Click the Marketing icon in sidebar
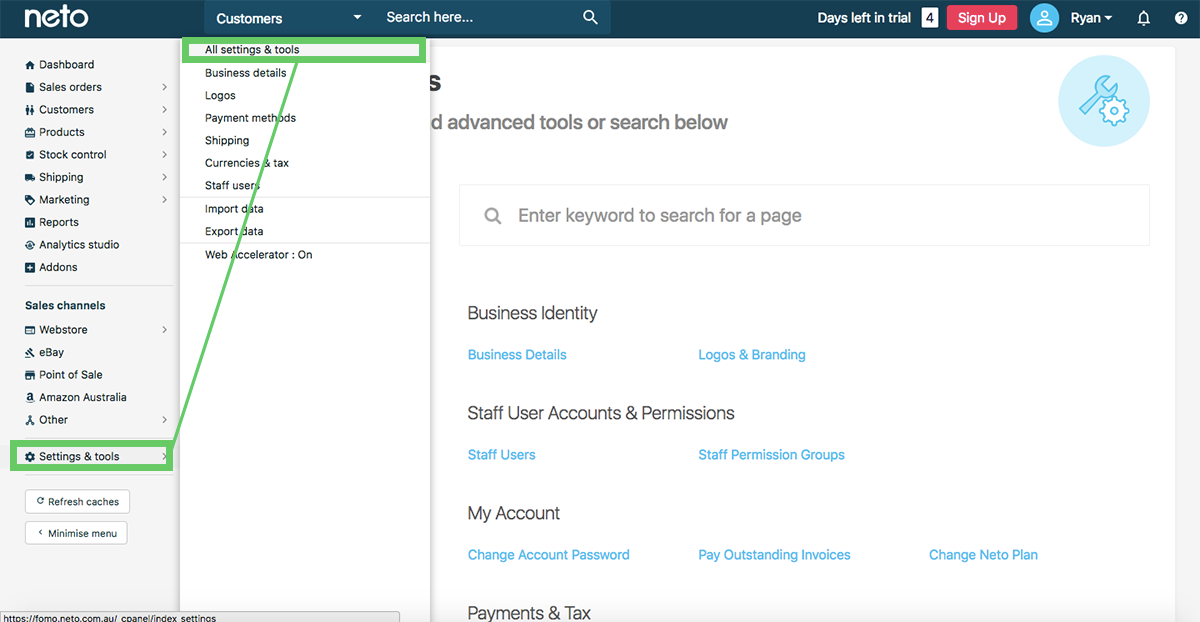The image size is (1200, 622). click(30, 200)
